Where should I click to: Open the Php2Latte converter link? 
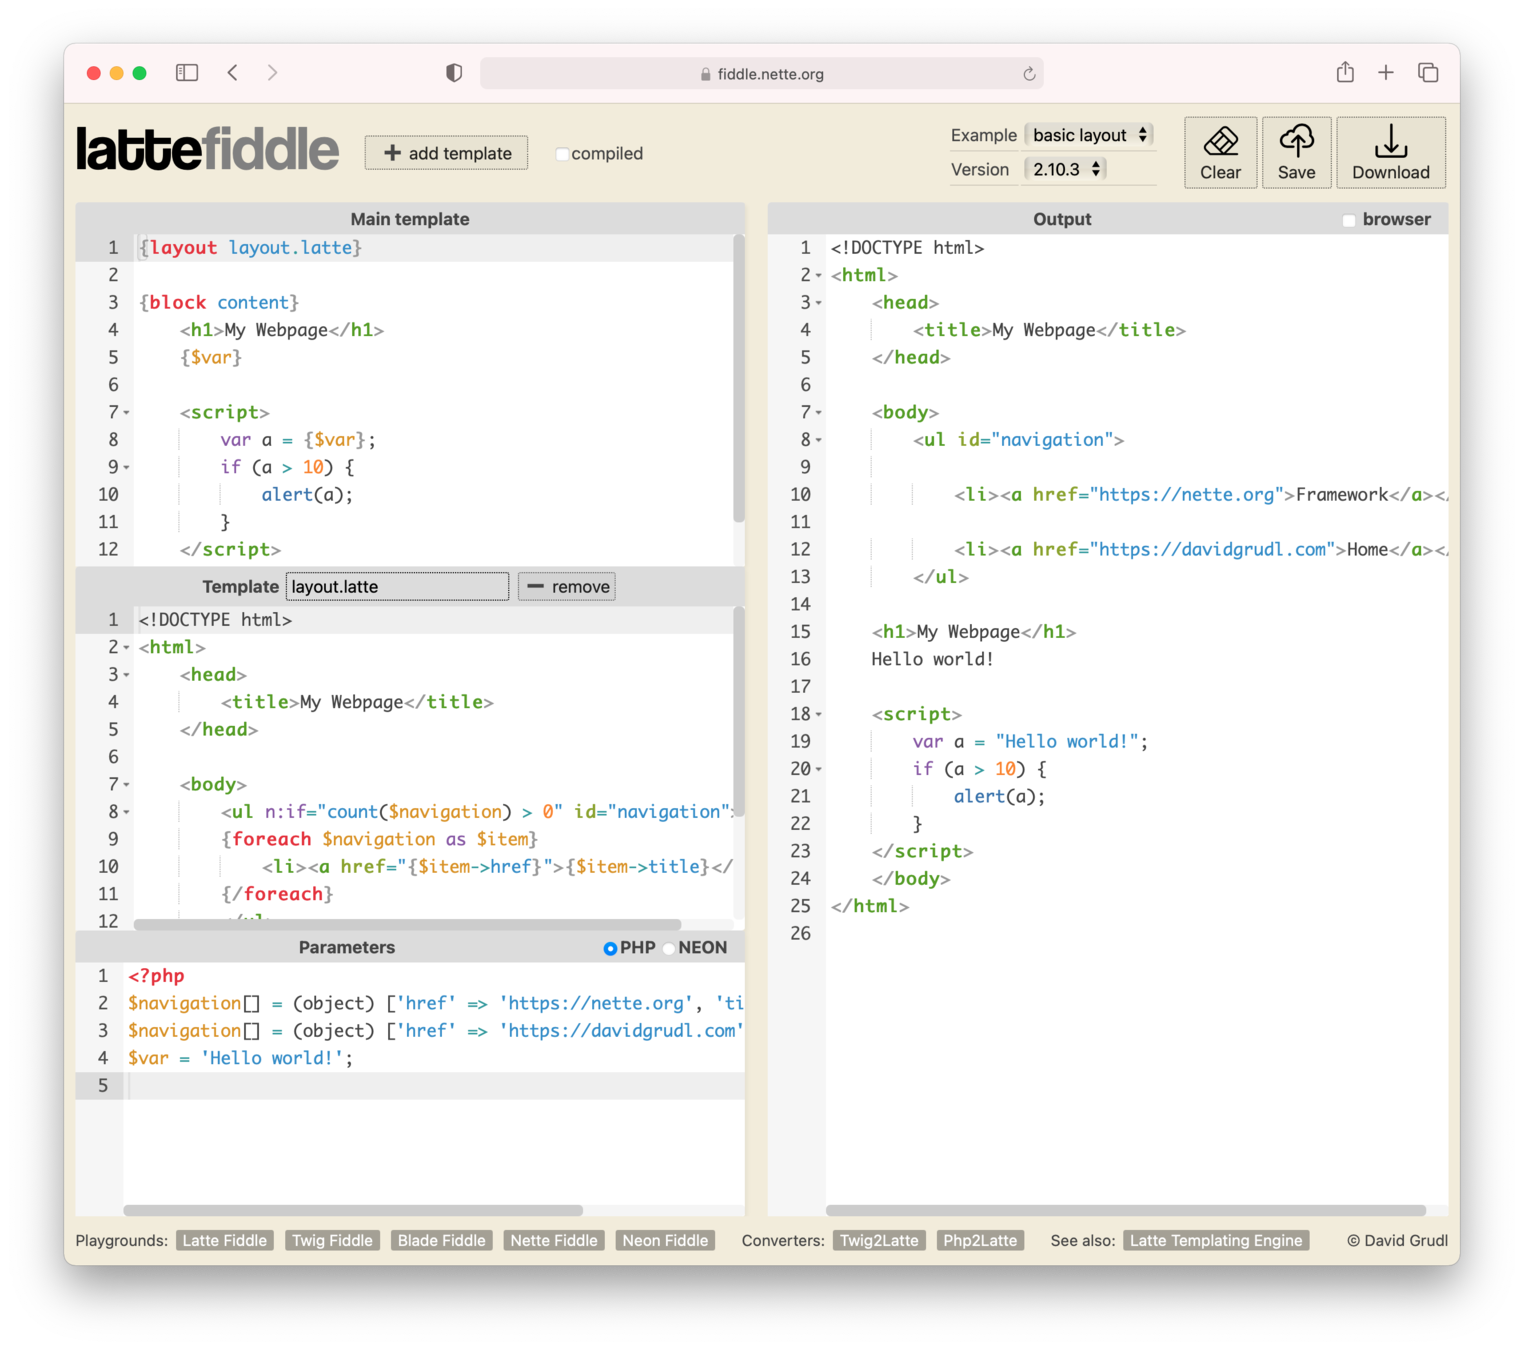click(x=980, y=1240)
